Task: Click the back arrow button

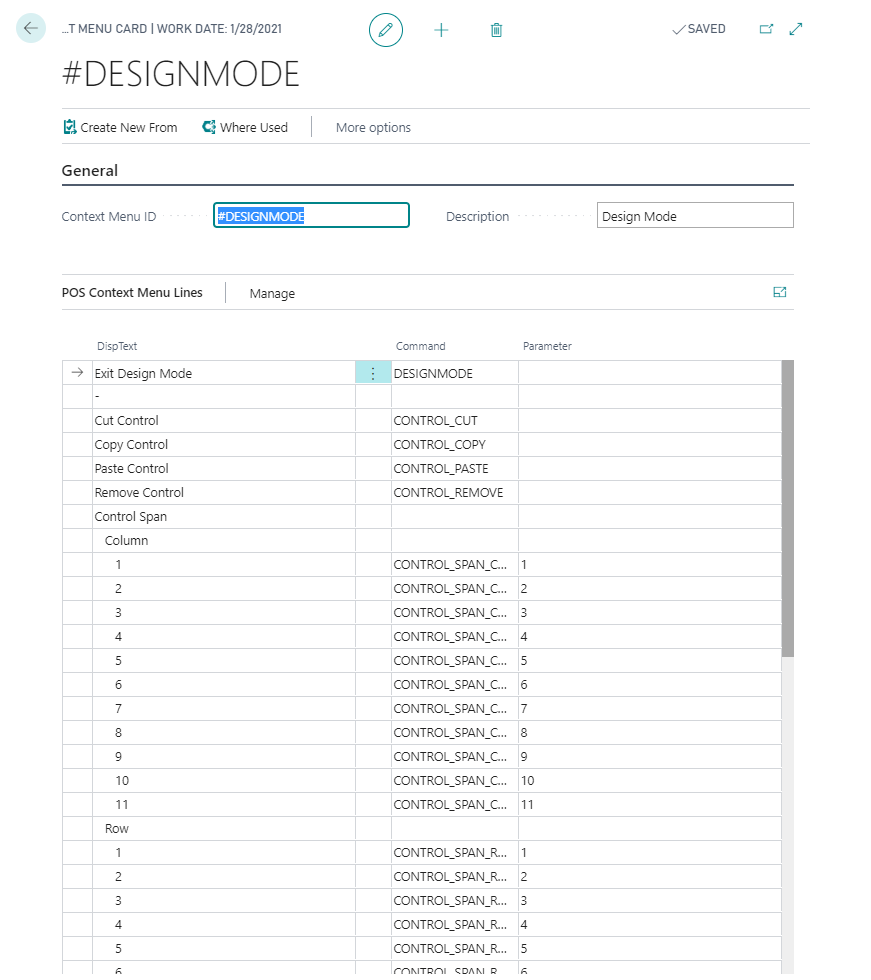Action: [x=31, y=28]
